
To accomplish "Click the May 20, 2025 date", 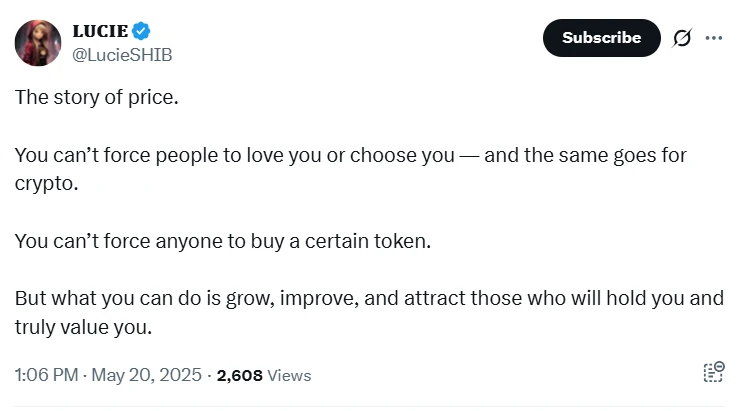I will tap(146, 375).
